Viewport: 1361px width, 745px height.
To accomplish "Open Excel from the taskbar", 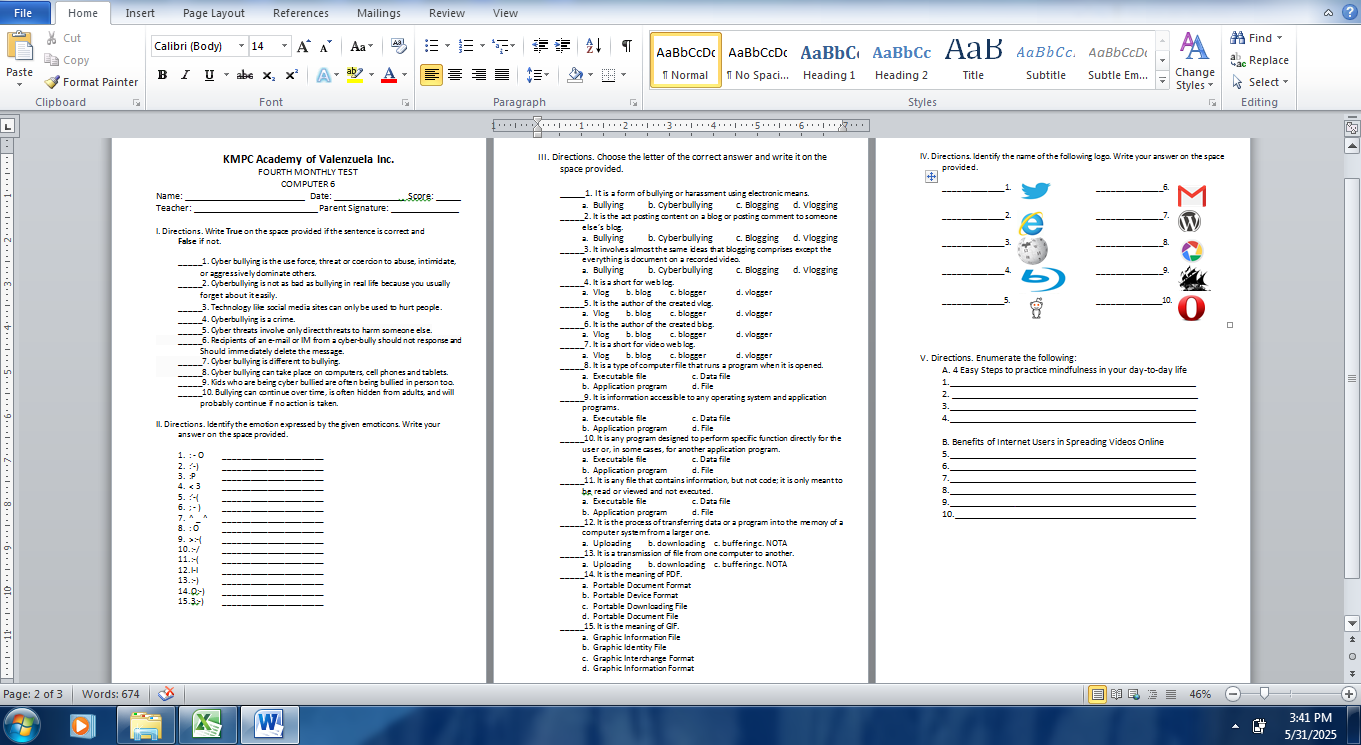I will (x=206, y=724).
